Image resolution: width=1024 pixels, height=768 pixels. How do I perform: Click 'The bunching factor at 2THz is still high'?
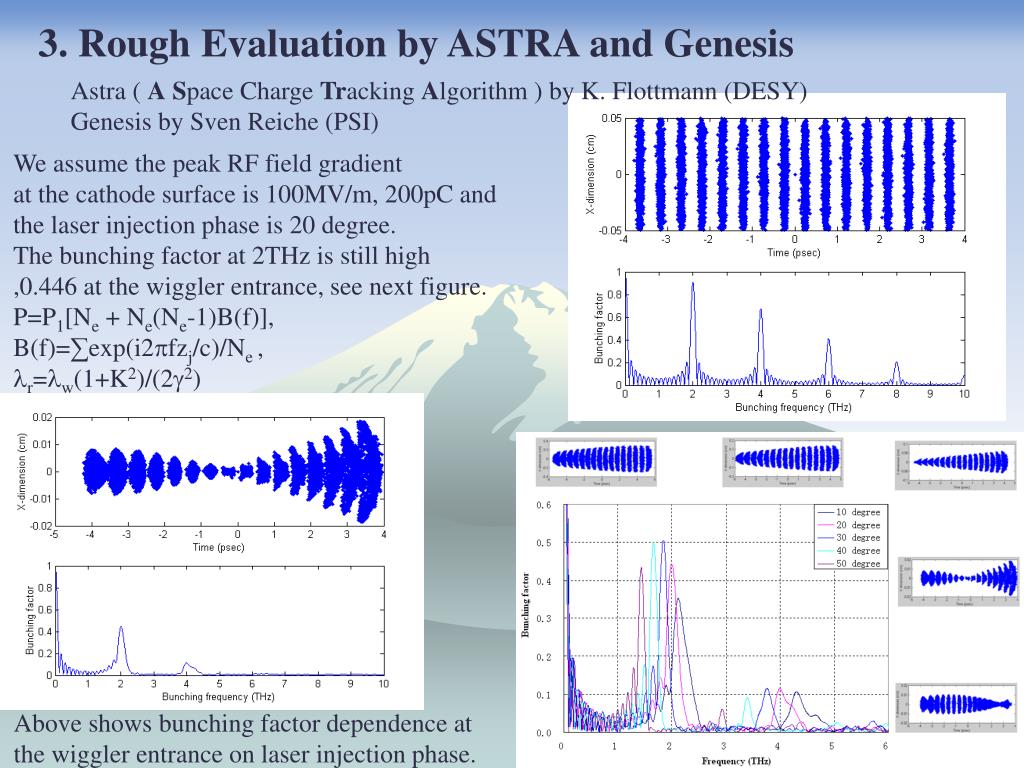point(221,255)
